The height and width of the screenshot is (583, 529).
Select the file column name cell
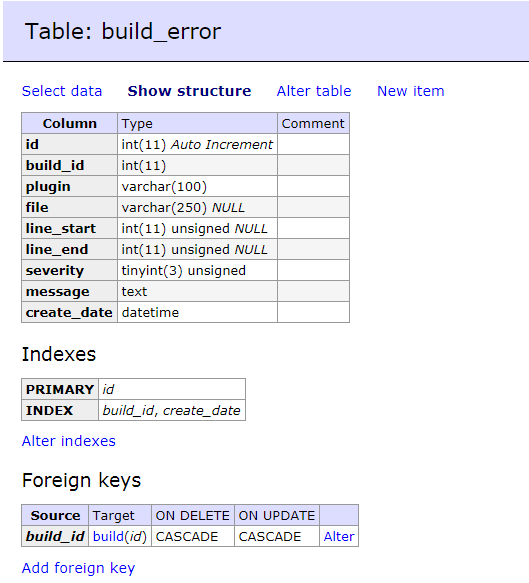[70, 207]
